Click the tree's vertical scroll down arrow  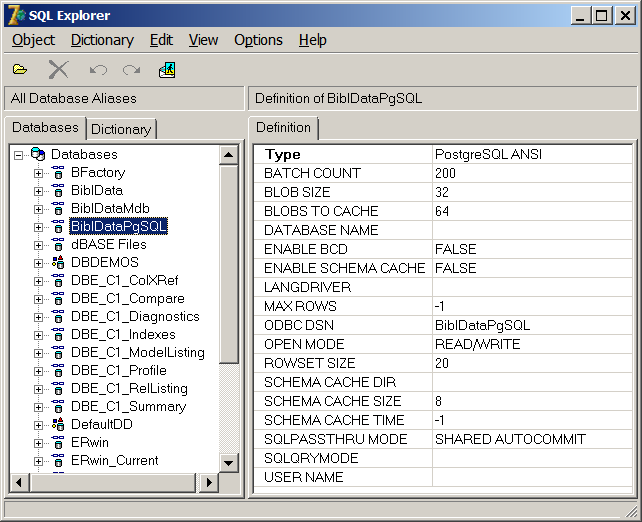click(228, 463)
